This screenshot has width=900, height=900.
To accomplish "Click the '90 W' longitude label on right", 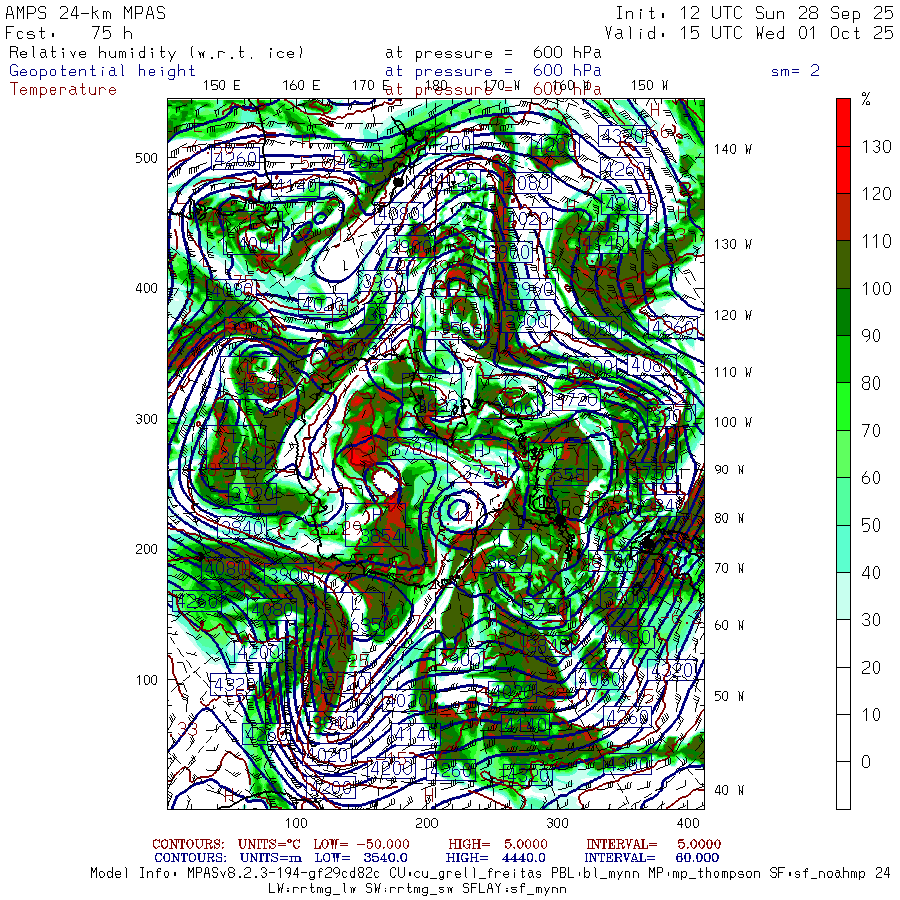I will (729, 470).
